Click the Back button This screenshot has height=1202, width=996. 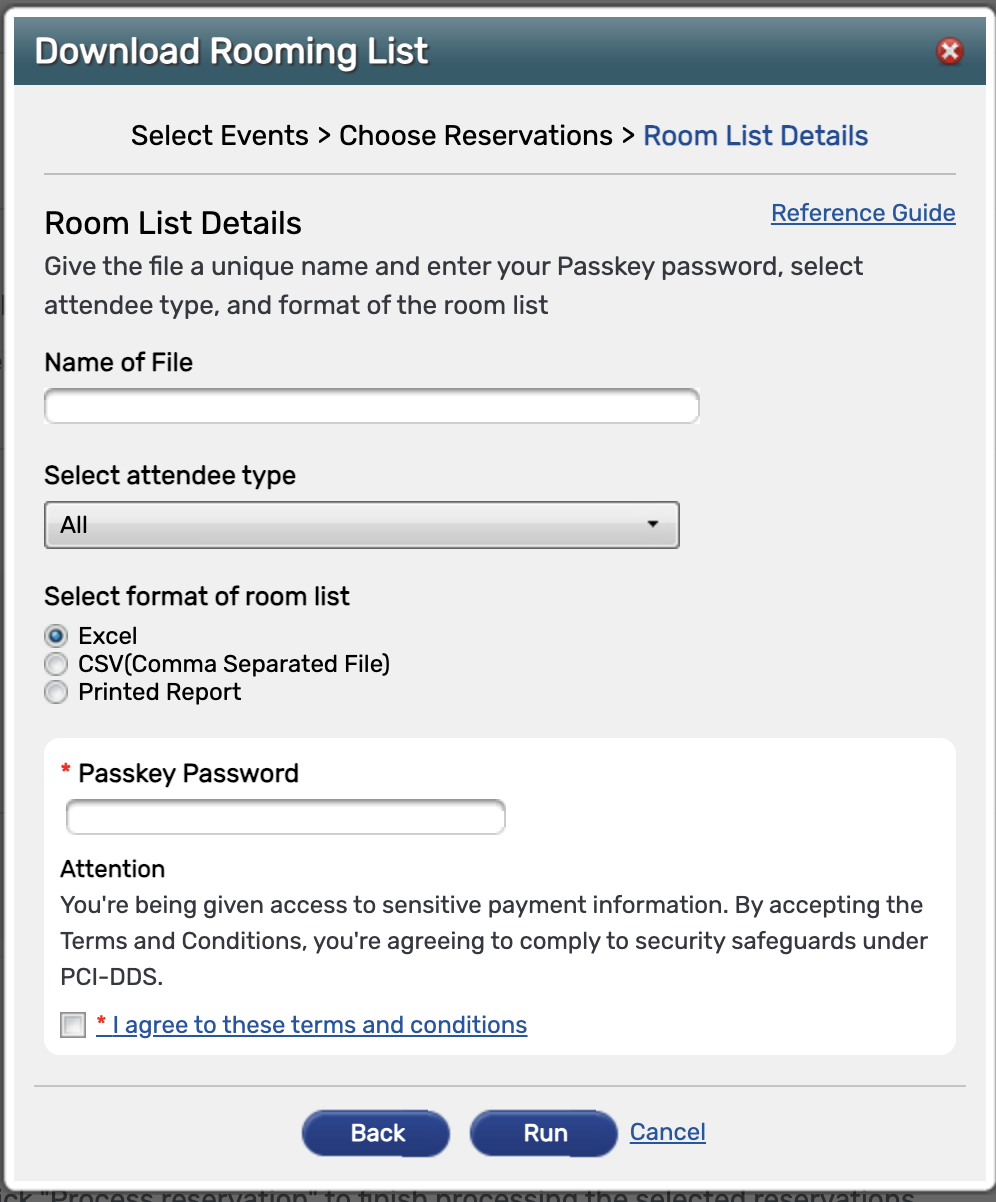(377, 1133)
